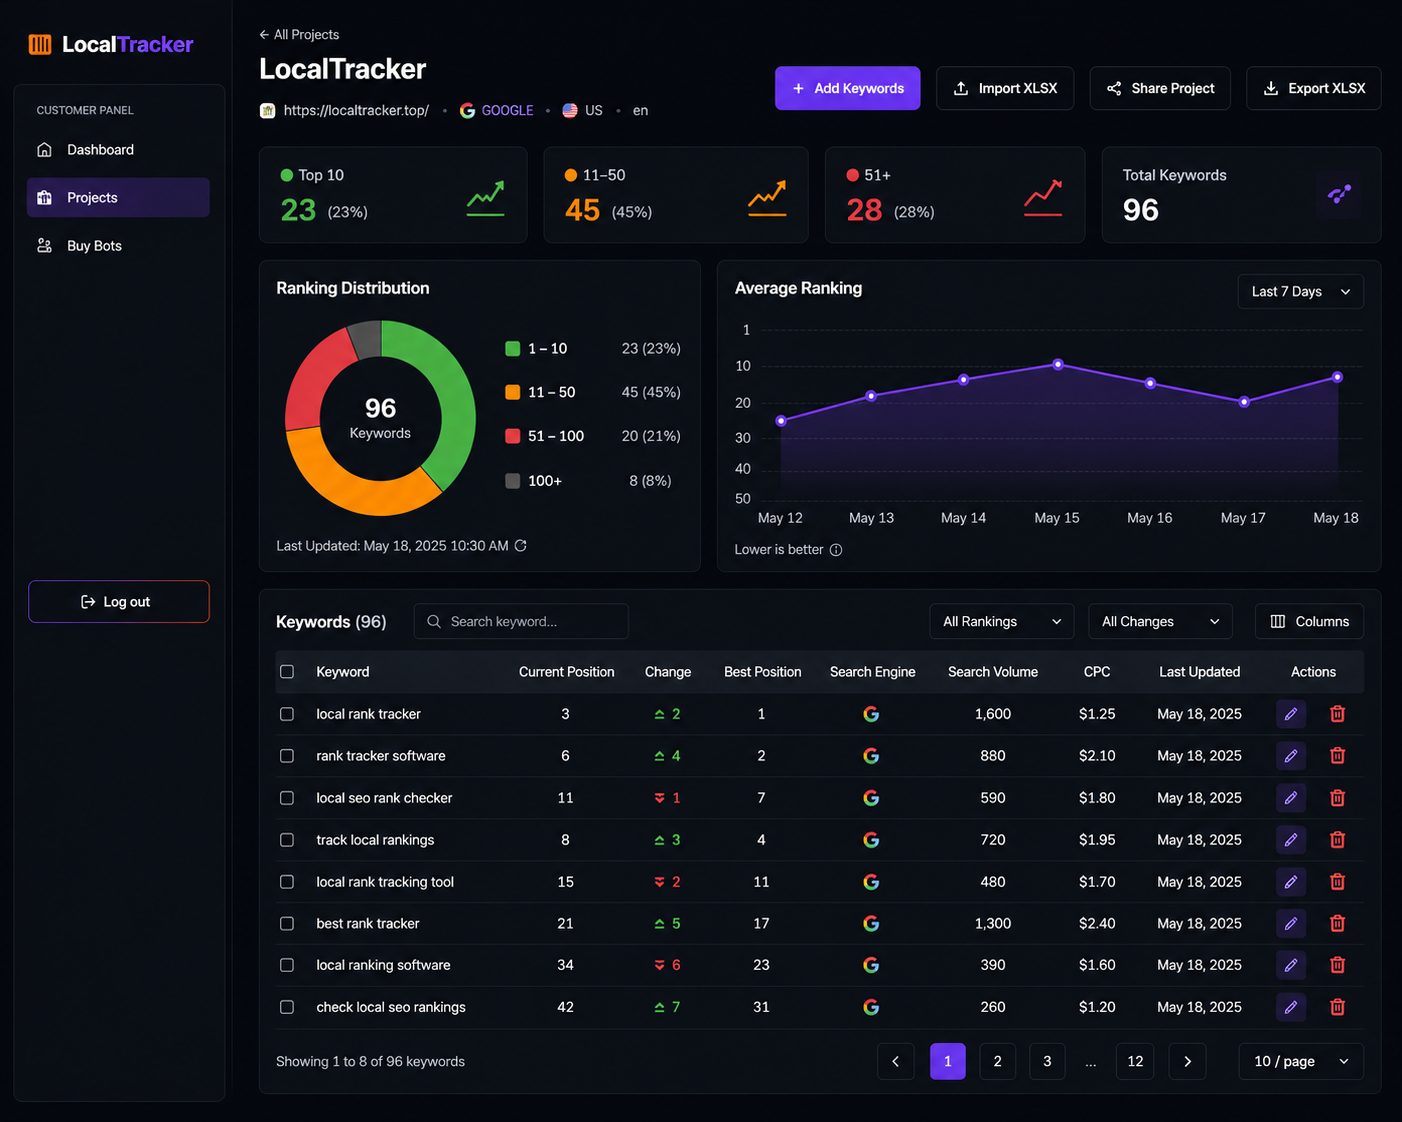Click the Share Project button
The width and height of the screenshot is (1402, 1122).
[1160, 88]
